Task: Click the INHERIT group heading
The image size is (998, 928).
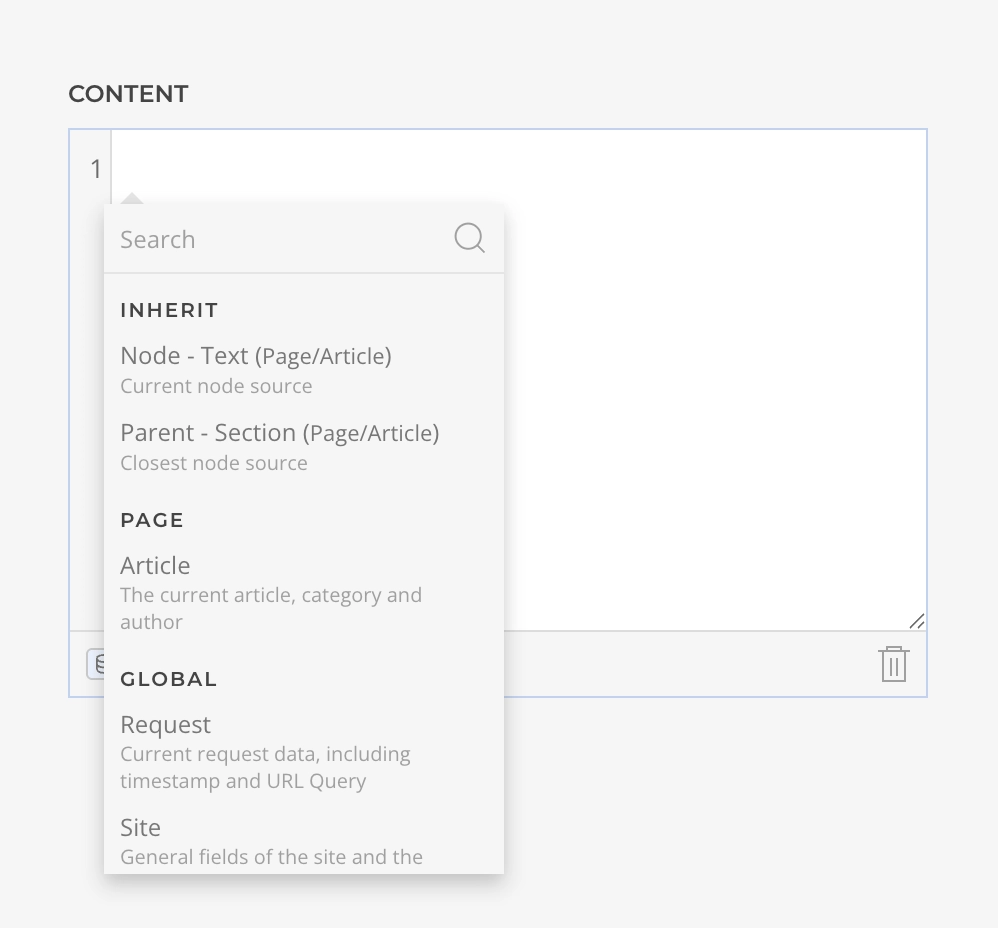Action: click(169, 310)
